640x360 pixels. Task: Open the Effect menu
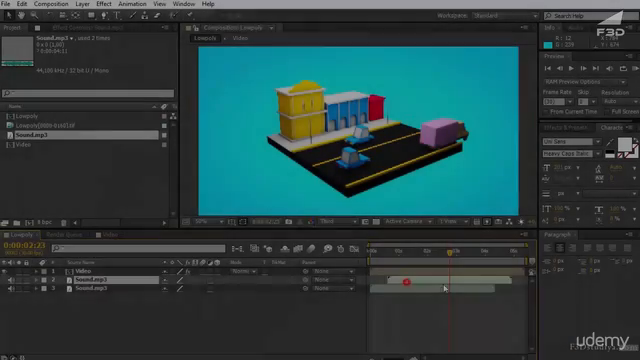(104, 4)
